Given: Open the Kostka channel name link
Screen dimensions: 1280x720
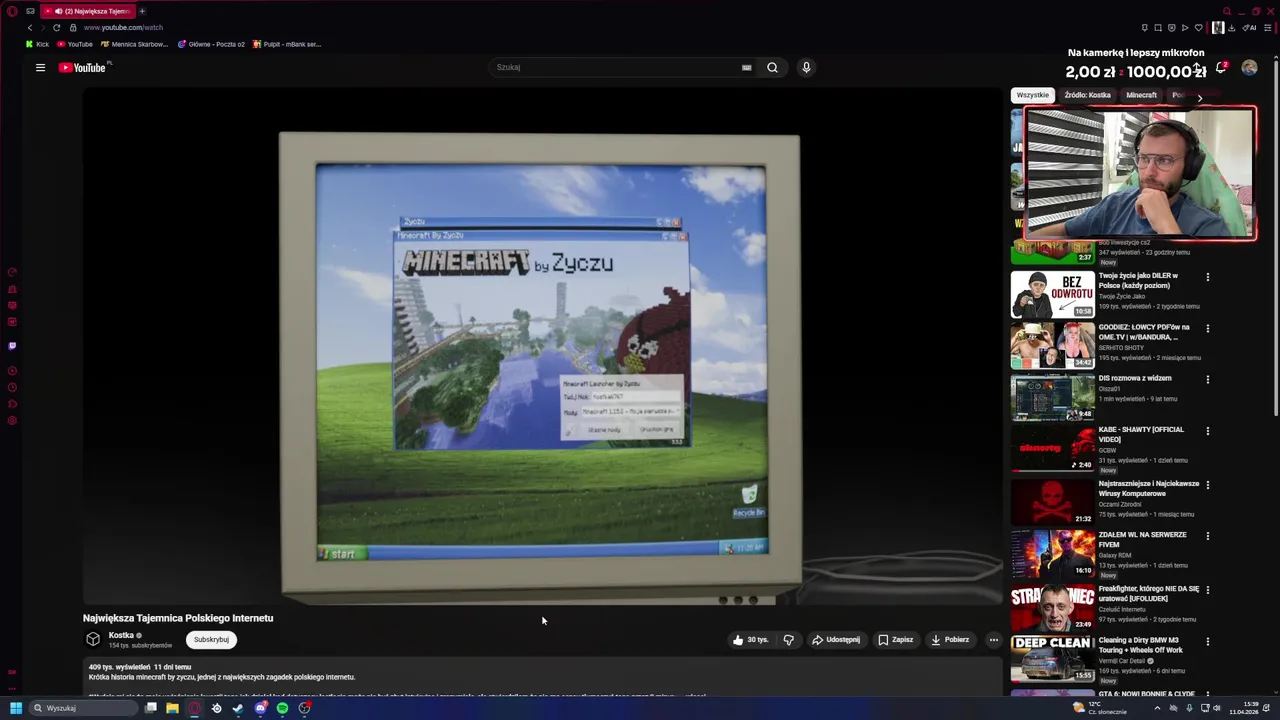Looking at the screenshot, I should tap(121, 635).
